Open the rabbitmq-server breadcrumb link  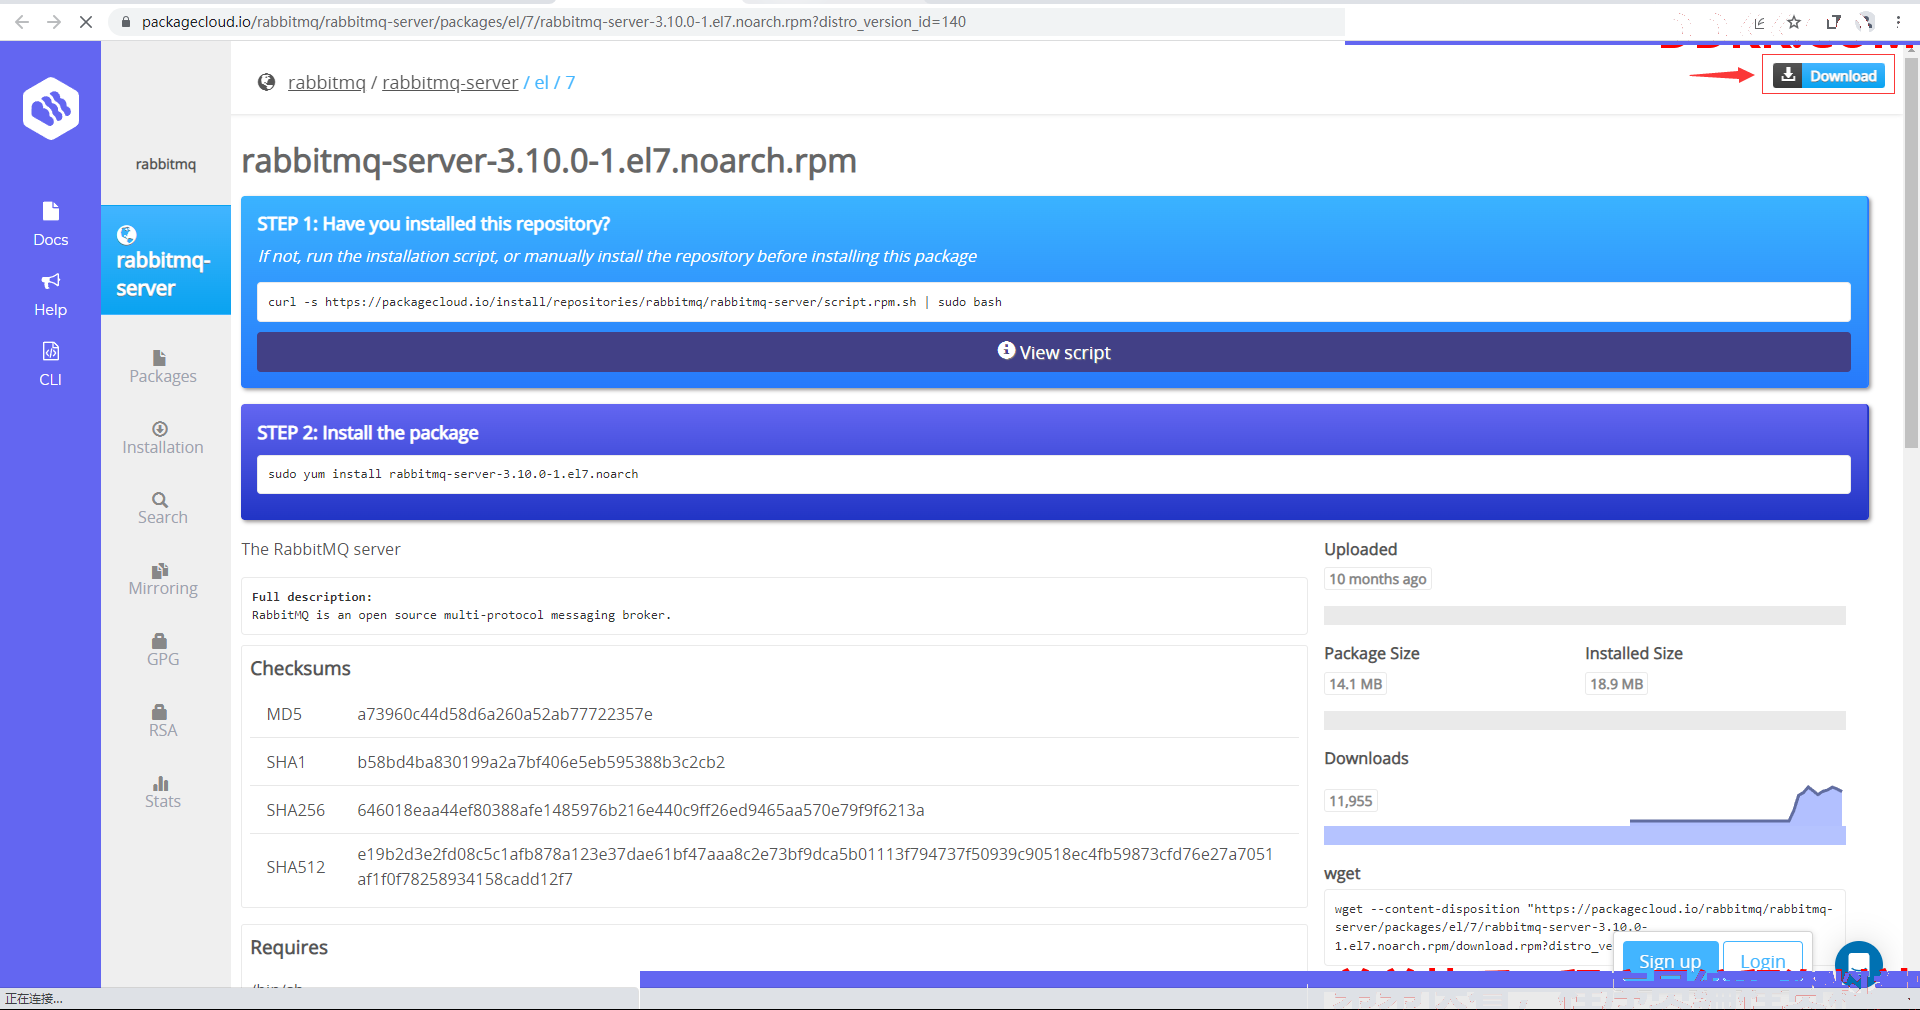(x=450, y=83)
